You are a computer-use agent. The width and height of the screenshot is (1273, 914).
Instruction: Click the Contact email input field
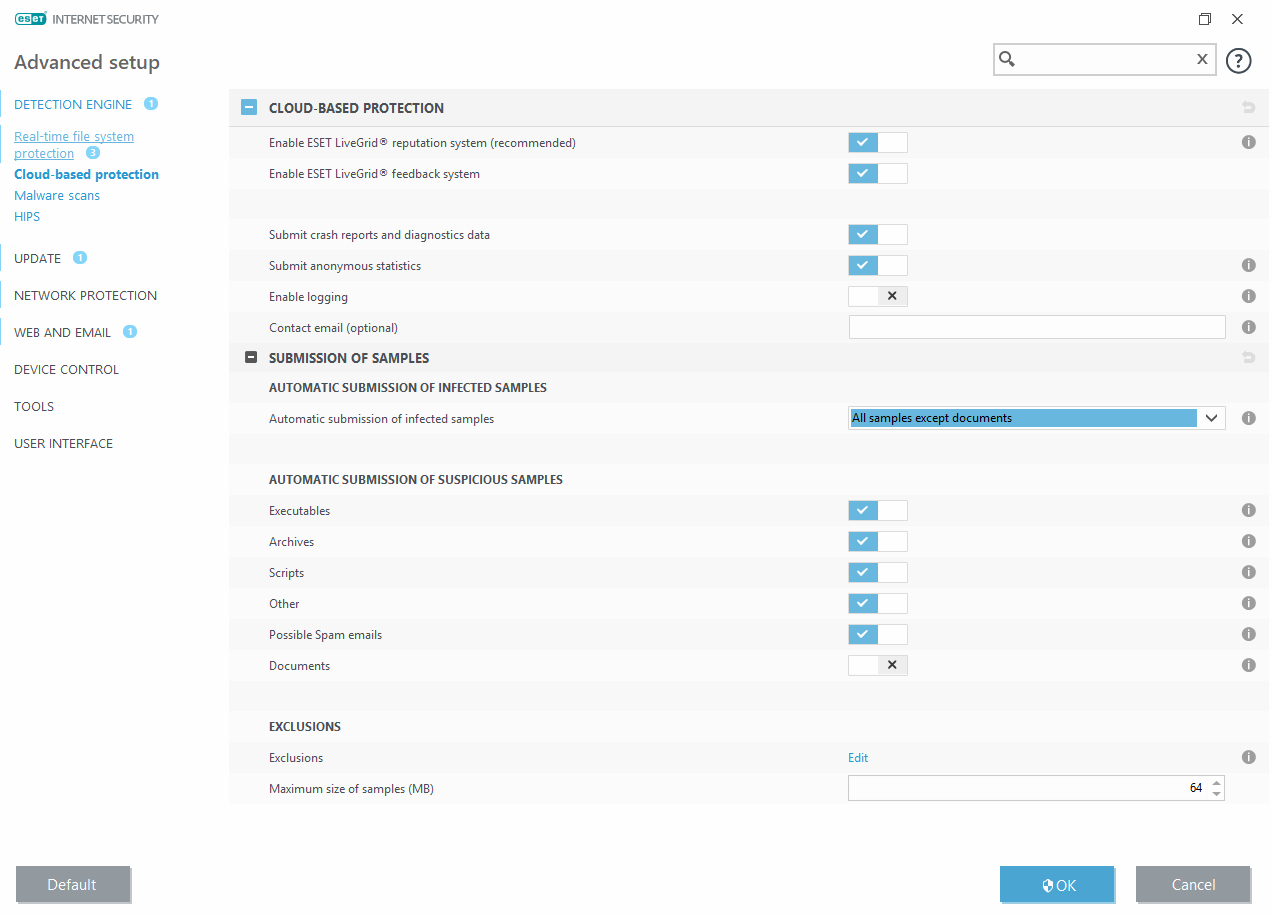click(x=1036, y=327)
